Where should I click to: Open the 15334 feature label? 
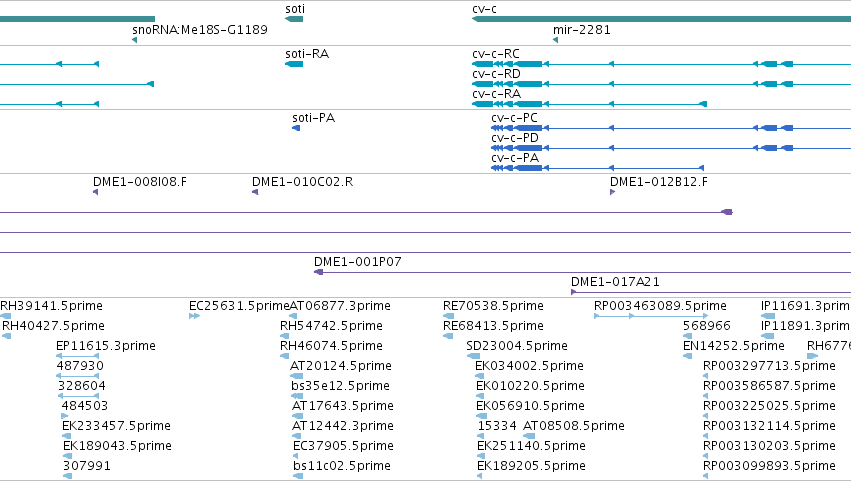(x=497, y=426)
